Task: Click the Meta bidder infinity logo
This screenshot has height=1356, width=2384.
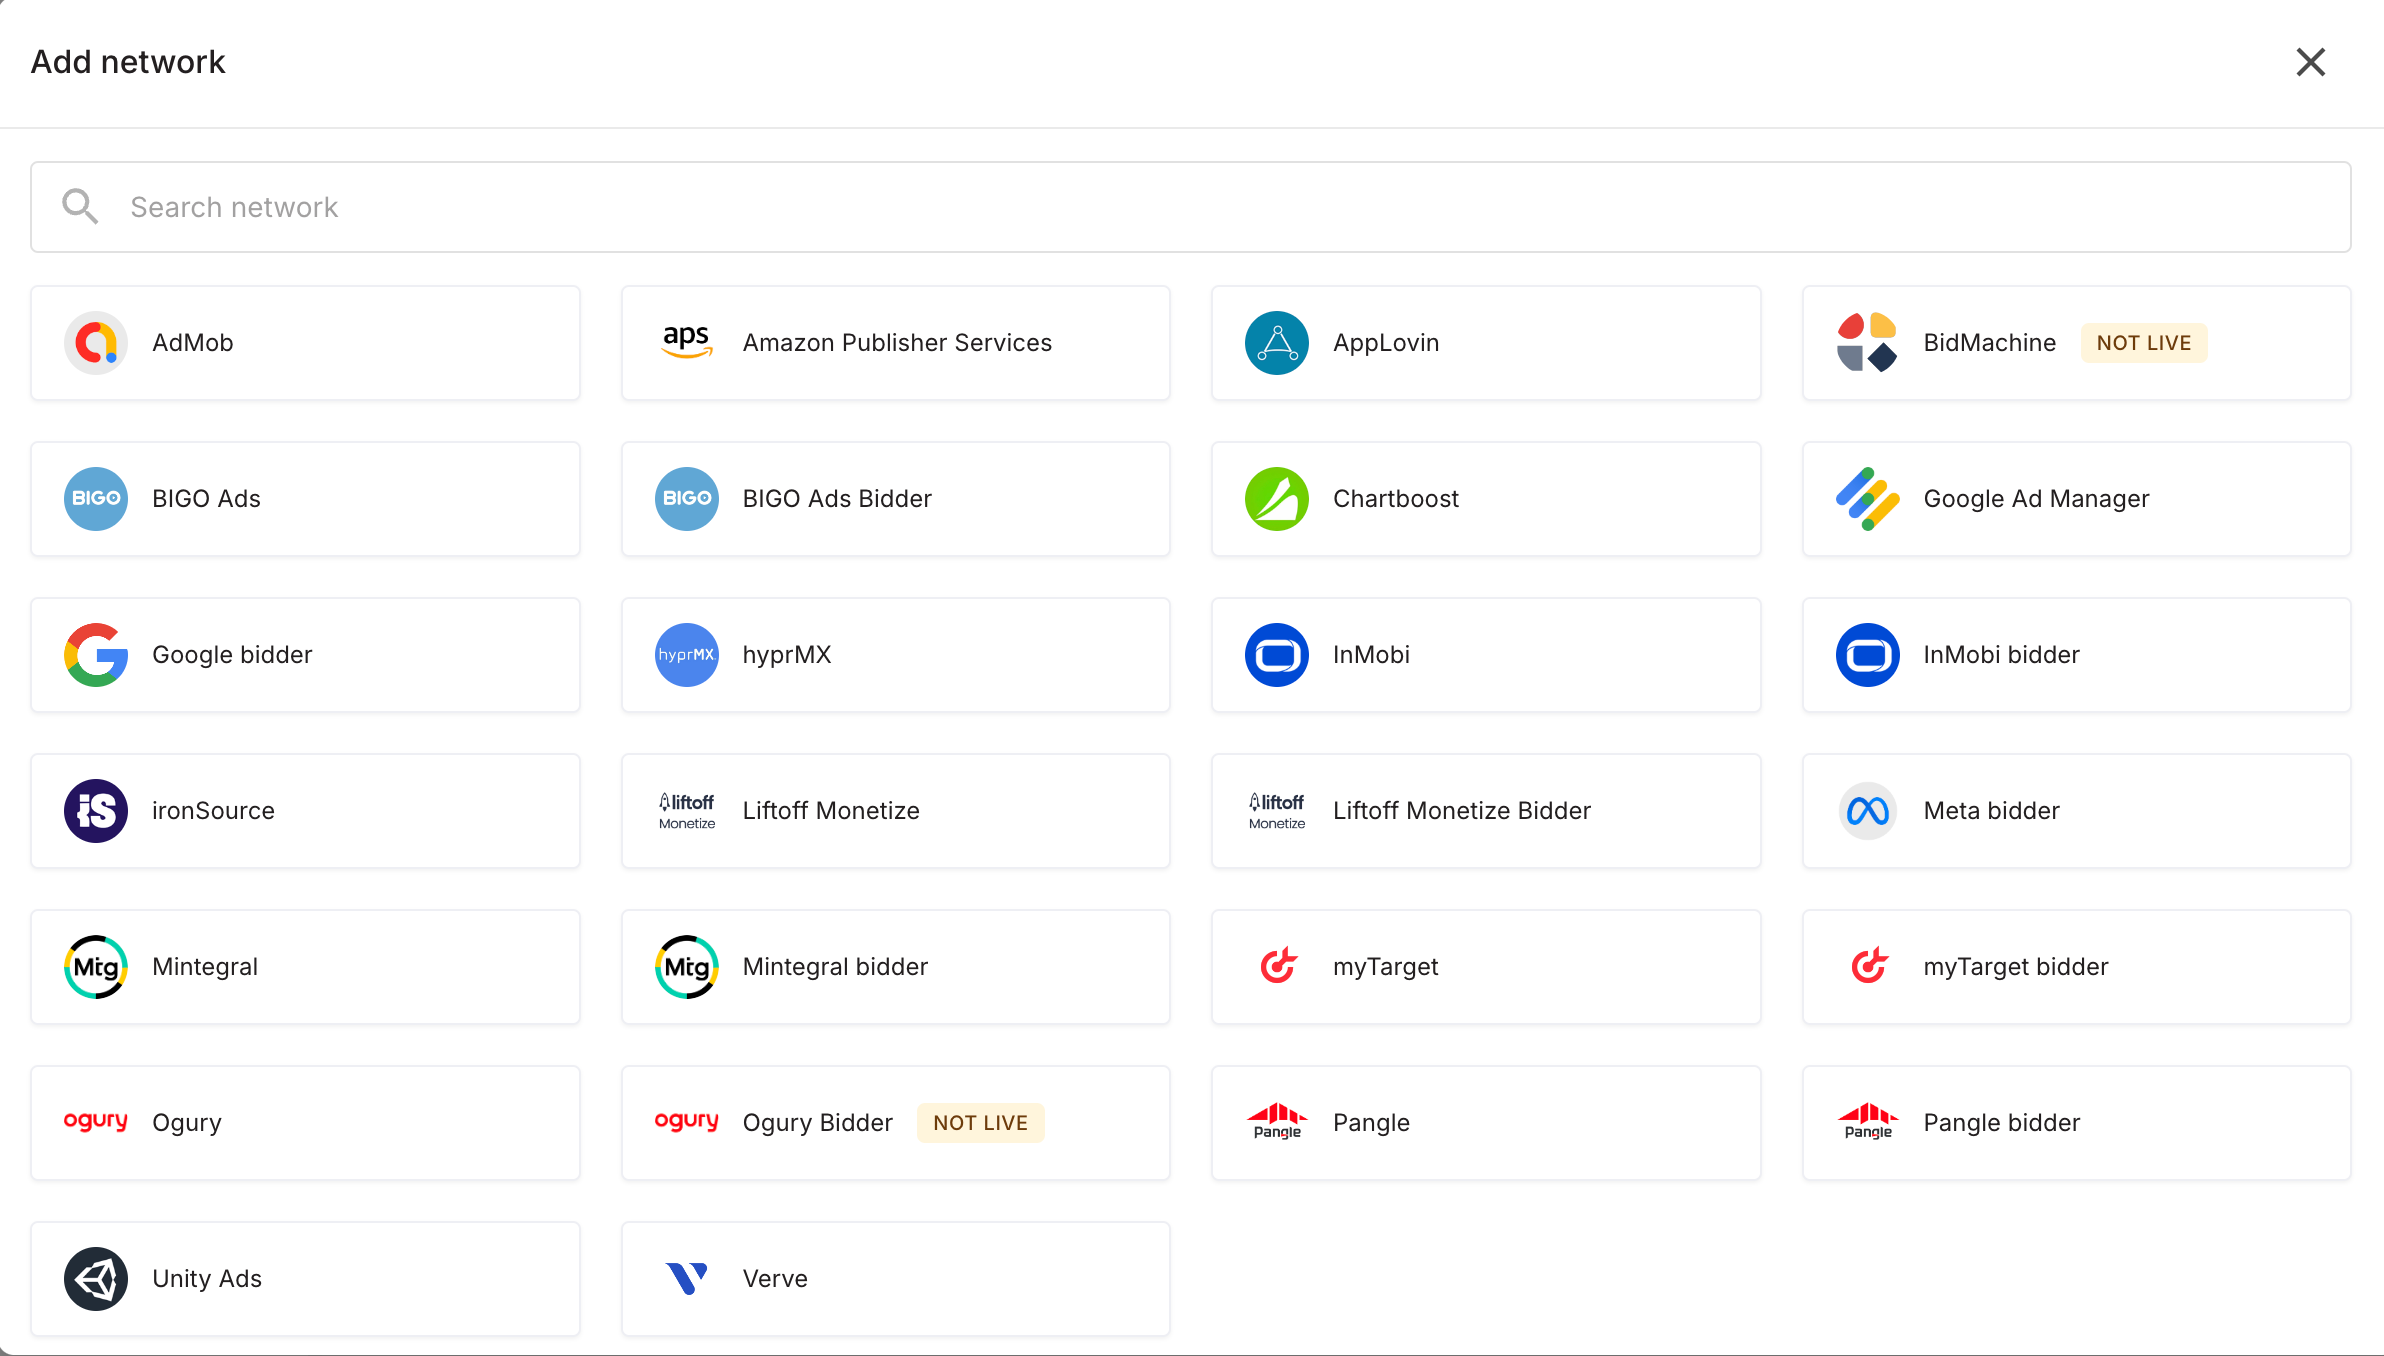Action: [1867, 811]
